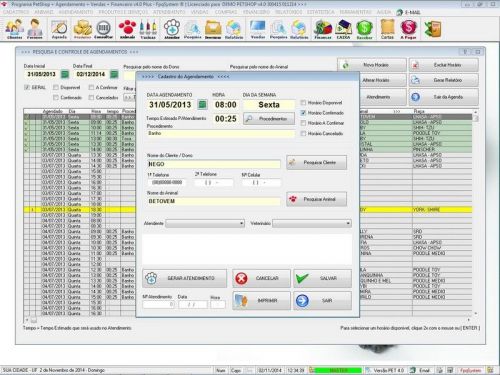Image resolution: width=500 pixels, height=375 pixels.
Task: Expand the Atendente dropdown
Action: pyautogui.click(x=242, y=223)
